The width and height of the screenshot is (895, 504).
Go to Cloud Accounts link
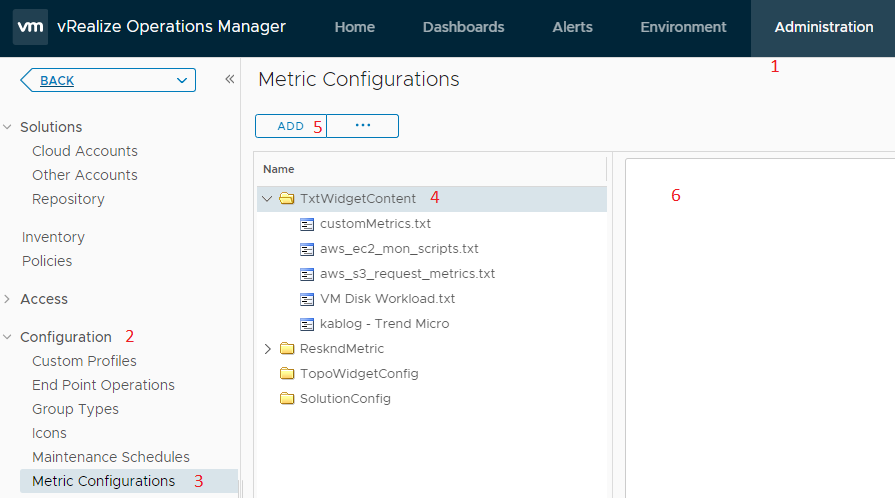point(85,151)
